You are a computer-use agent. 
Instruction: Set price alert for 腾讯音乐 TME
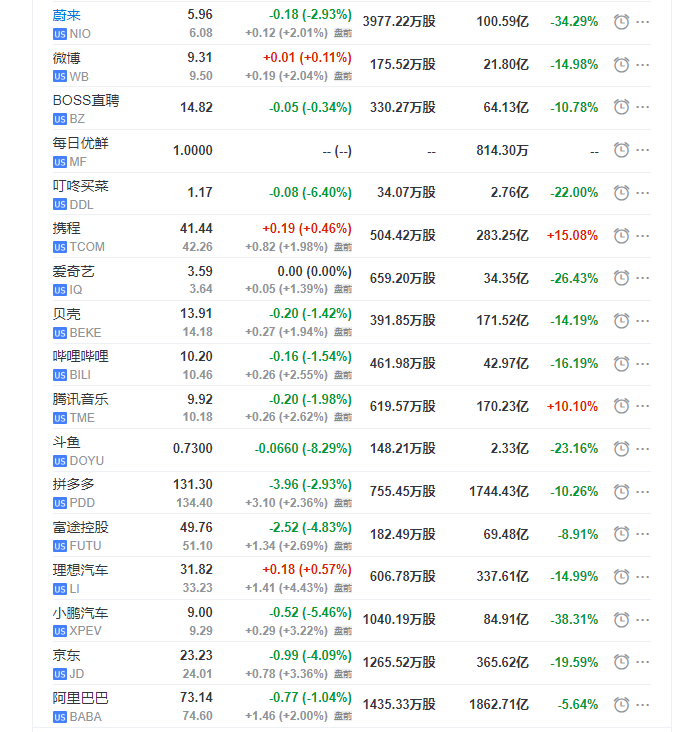pos(621,406)
